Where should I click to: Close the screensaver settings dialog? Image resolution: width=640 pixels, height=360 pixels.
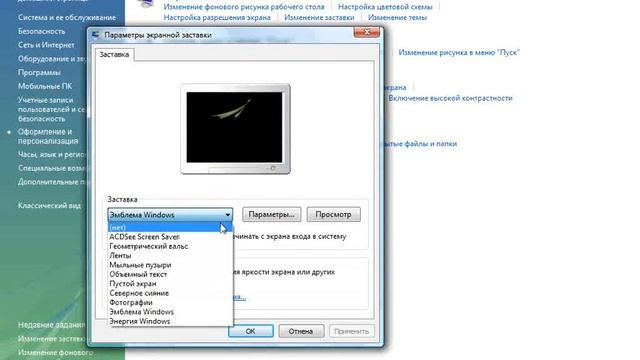(x=367, y=32)
